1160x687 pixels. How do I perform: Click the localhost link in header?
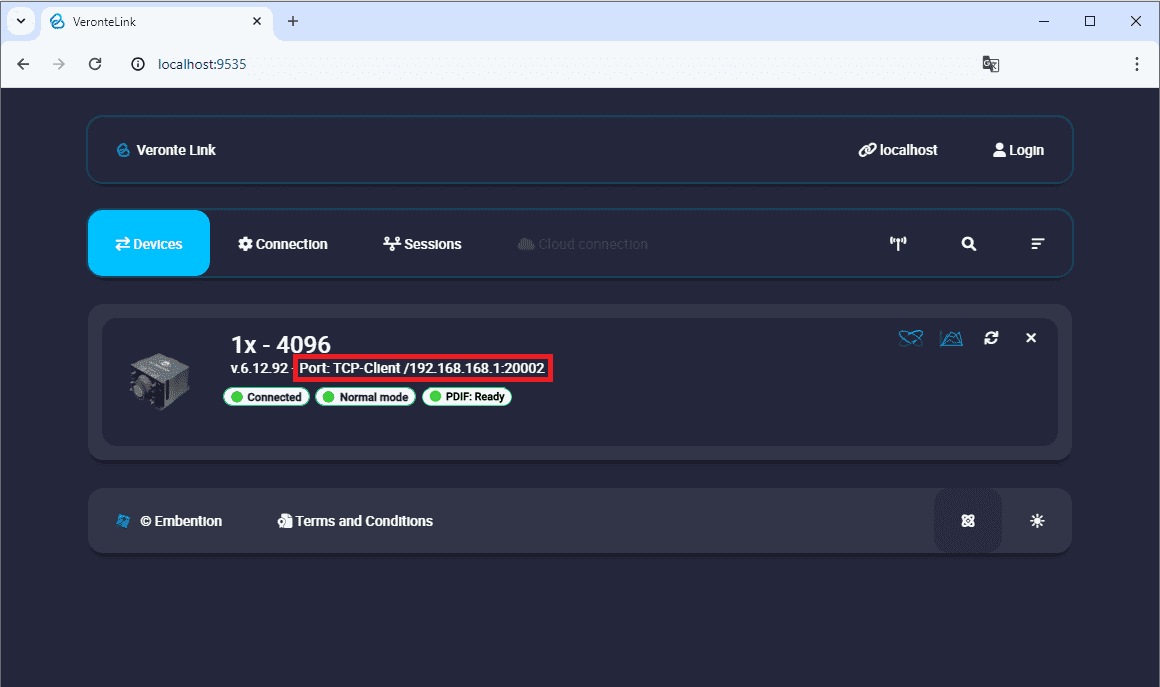tap(898, 150)
